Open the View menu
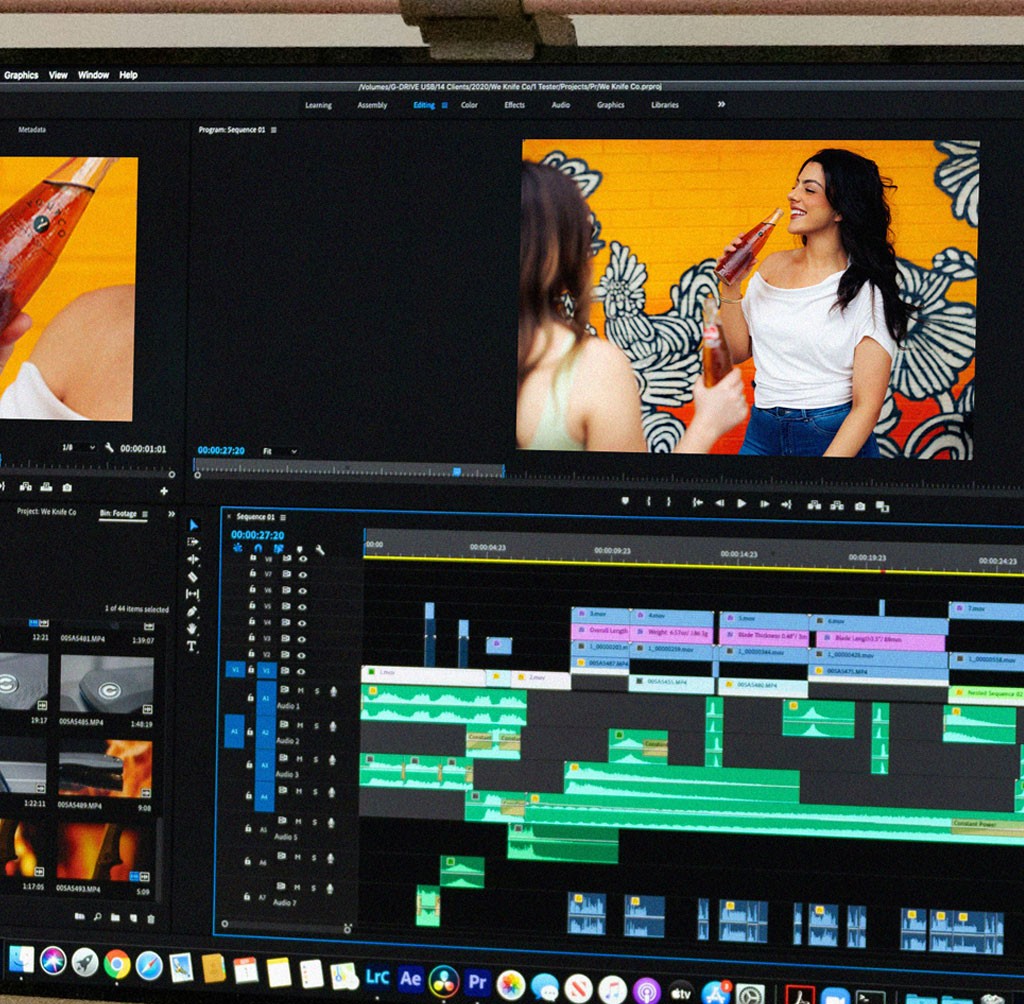The height and width of the screenshot is (1004, 1024). tap(58, 75)
